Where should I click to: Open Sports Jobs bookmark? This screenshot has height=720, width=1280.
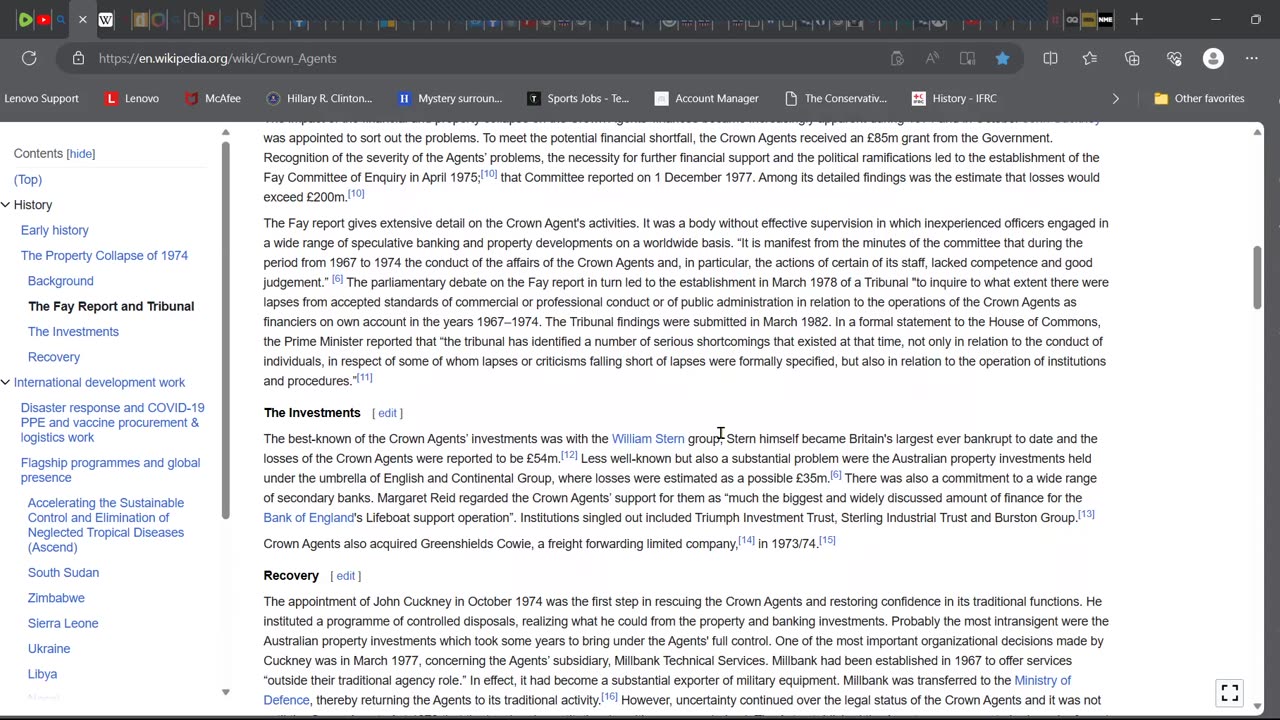[x=578, y=98]
